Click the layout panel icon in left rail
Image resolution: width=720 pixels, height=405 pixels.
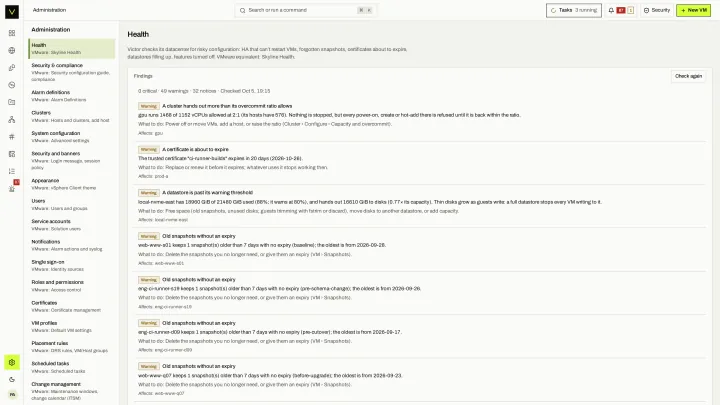[12, 154]
